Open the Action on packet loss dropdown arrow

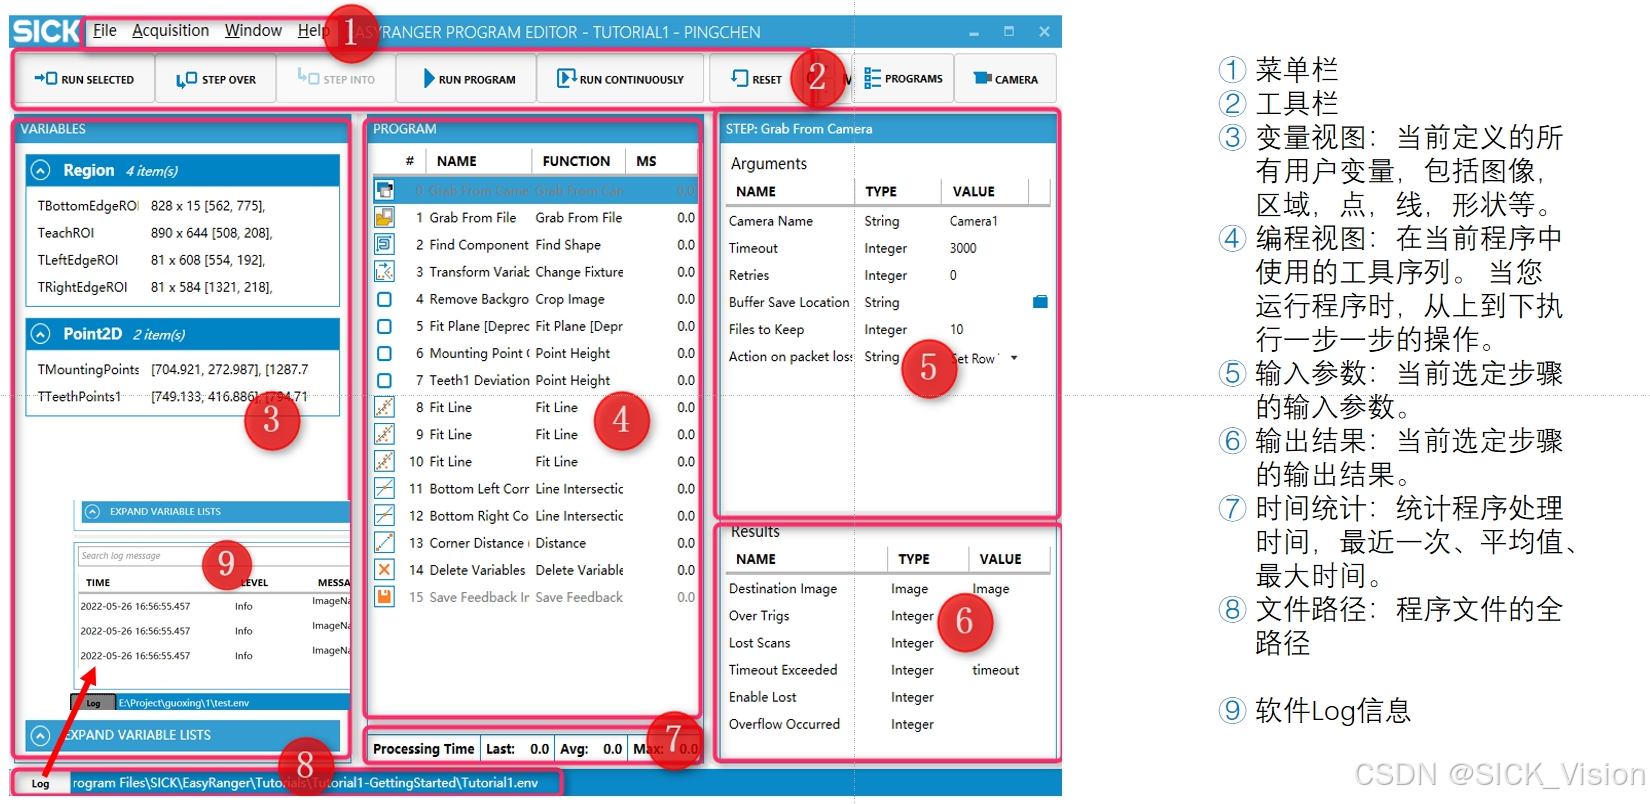click(1014, 358)
